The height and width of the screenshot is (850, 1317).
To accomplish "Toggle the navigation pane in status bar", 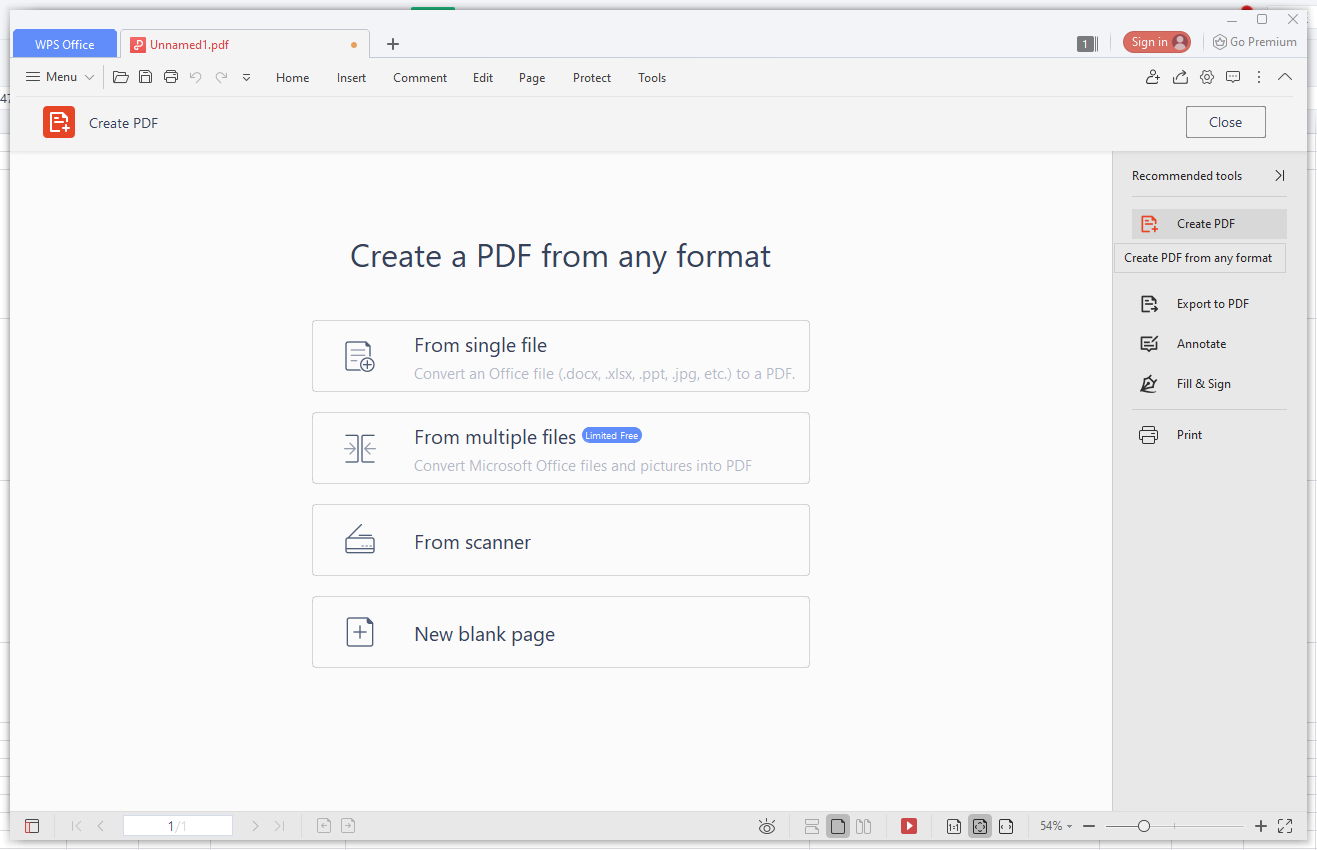I will click(x=32, y=826).
